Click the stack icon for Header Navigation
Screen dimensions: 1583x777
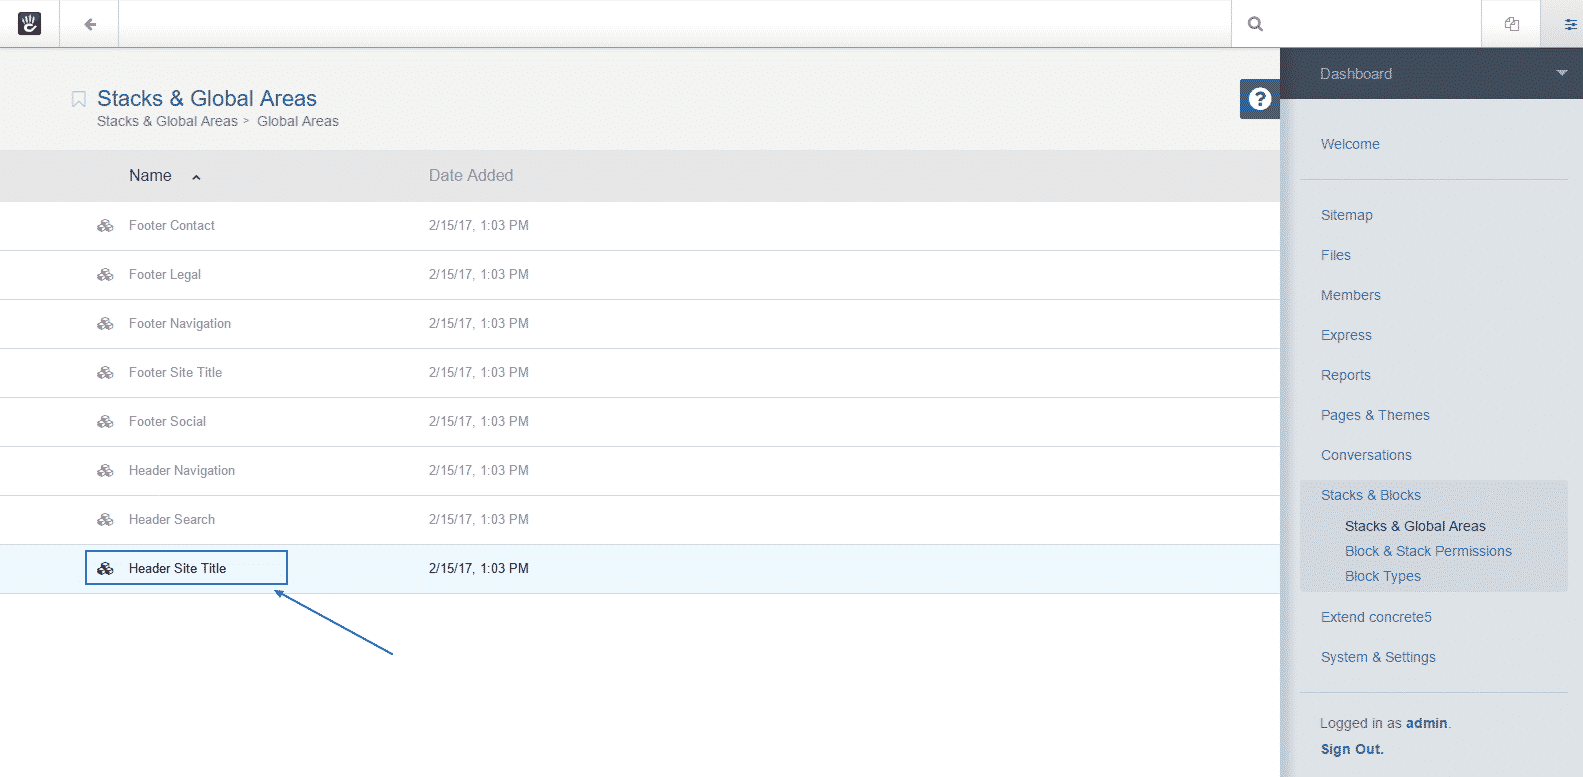pos(105,471)
